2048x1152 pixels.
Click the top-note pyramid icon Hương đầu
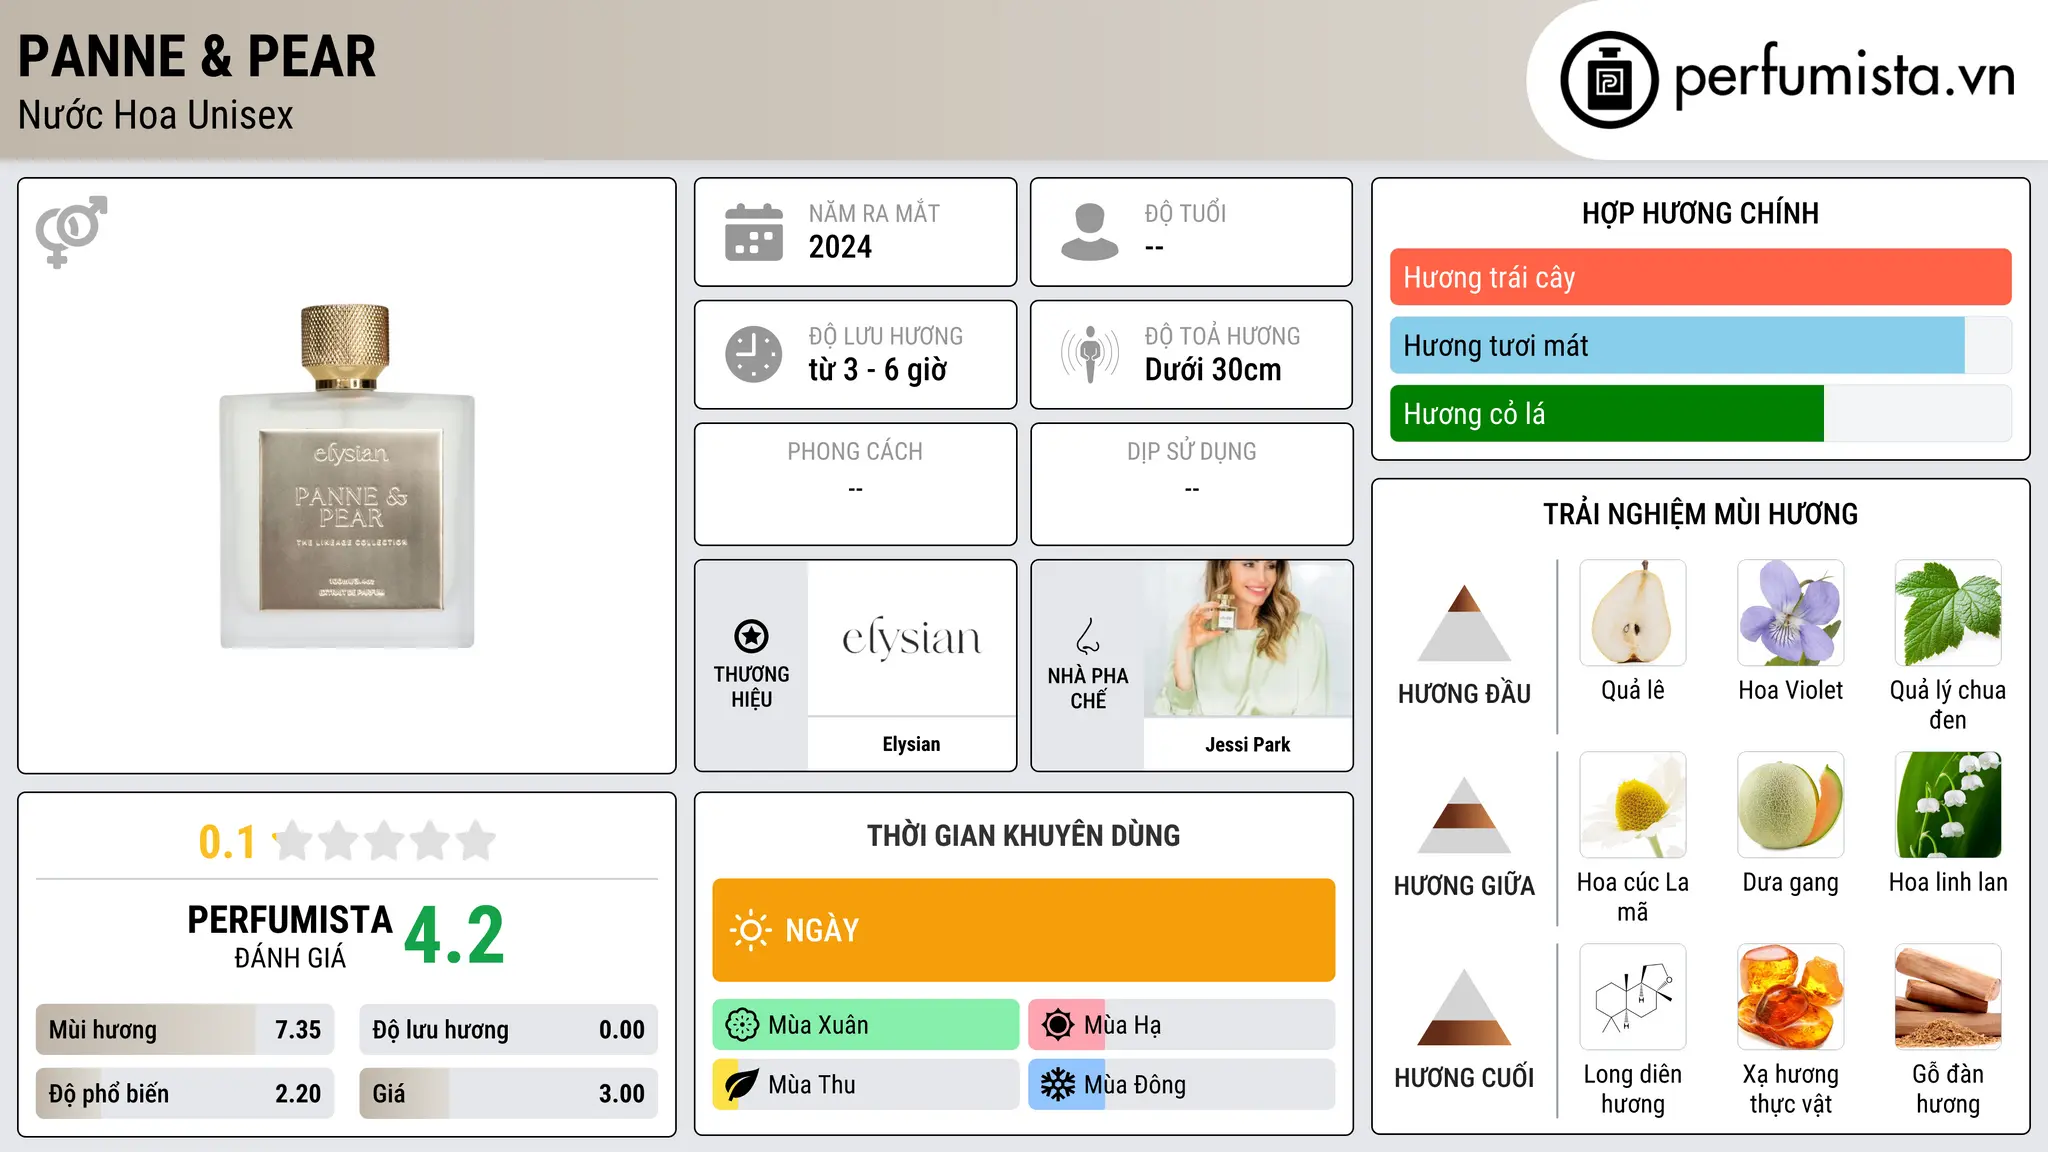1464,623
